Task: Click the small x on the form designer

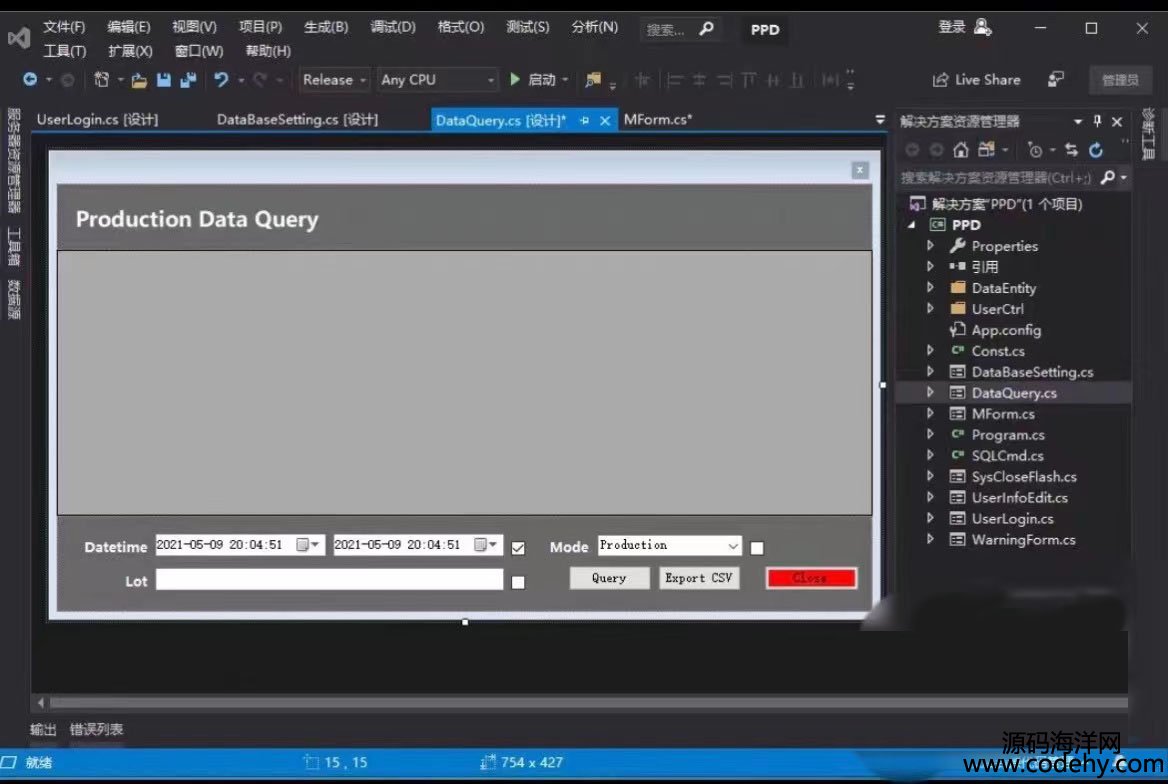Action: tap(860, 170)
